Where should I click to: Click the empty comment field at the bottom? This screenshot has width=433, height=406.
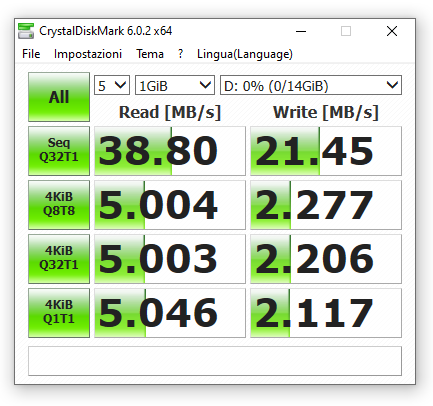(x=215, y=361)
